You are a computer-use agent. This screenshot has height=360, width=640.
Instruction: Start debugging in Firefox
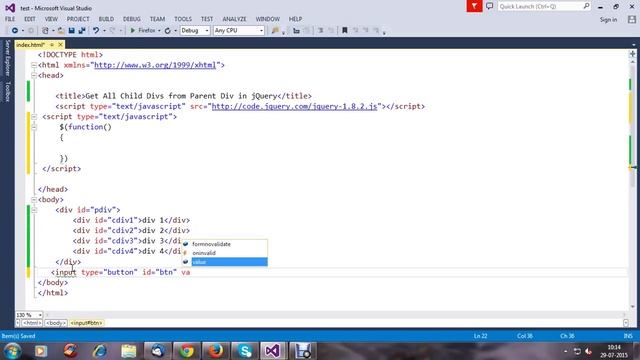(142, 31)
